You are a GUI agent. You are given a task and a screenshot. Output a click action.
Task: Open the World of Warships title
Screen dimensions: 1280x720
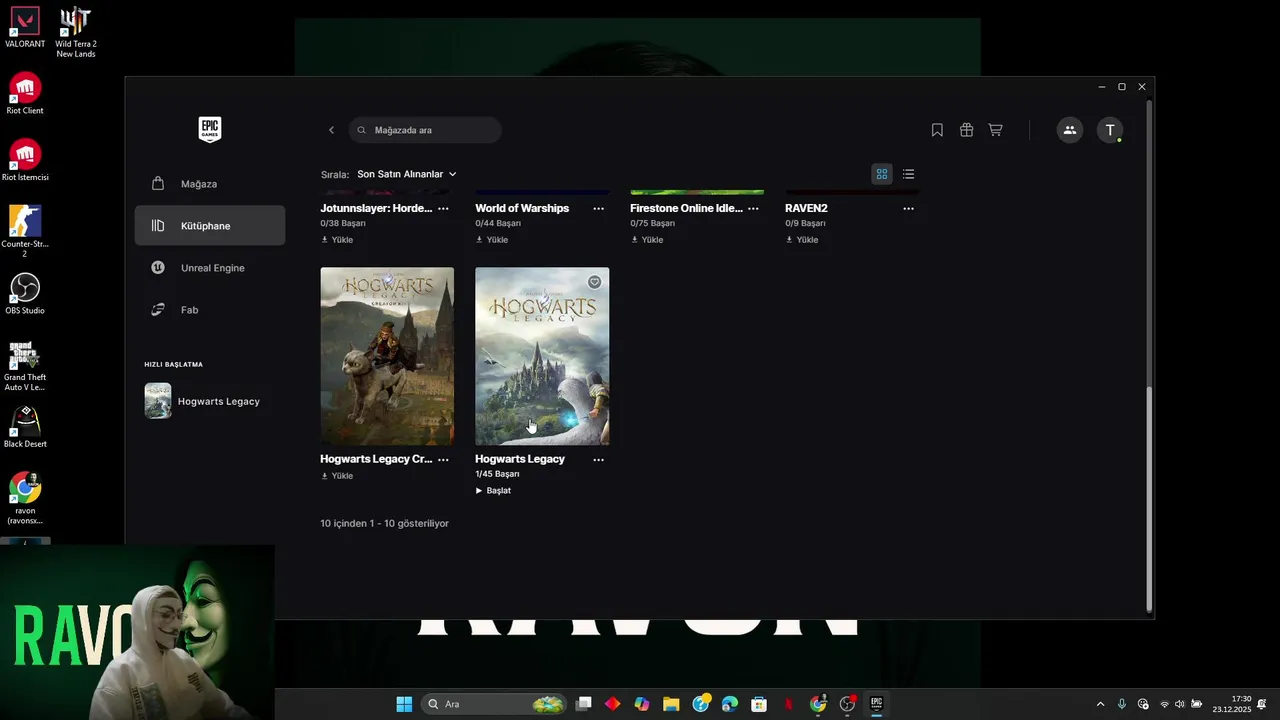click(522, 208)
